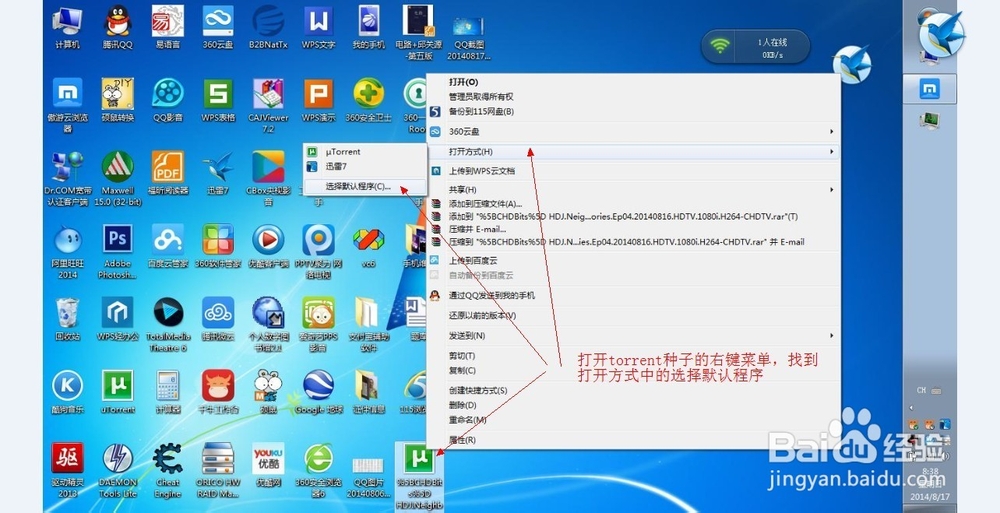
Task: Open Cheat Engine desktop shortcut
Action: pos(168,470)
